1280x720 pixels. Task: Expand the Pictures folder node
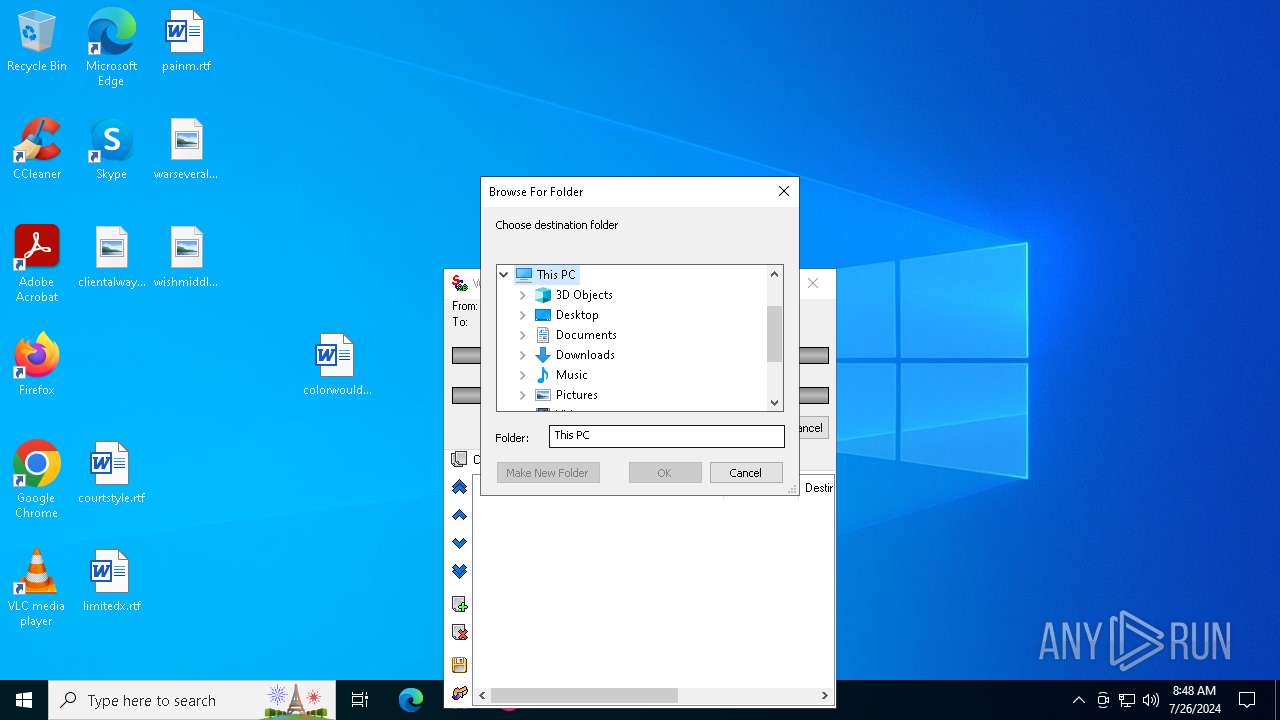[522, 395]
